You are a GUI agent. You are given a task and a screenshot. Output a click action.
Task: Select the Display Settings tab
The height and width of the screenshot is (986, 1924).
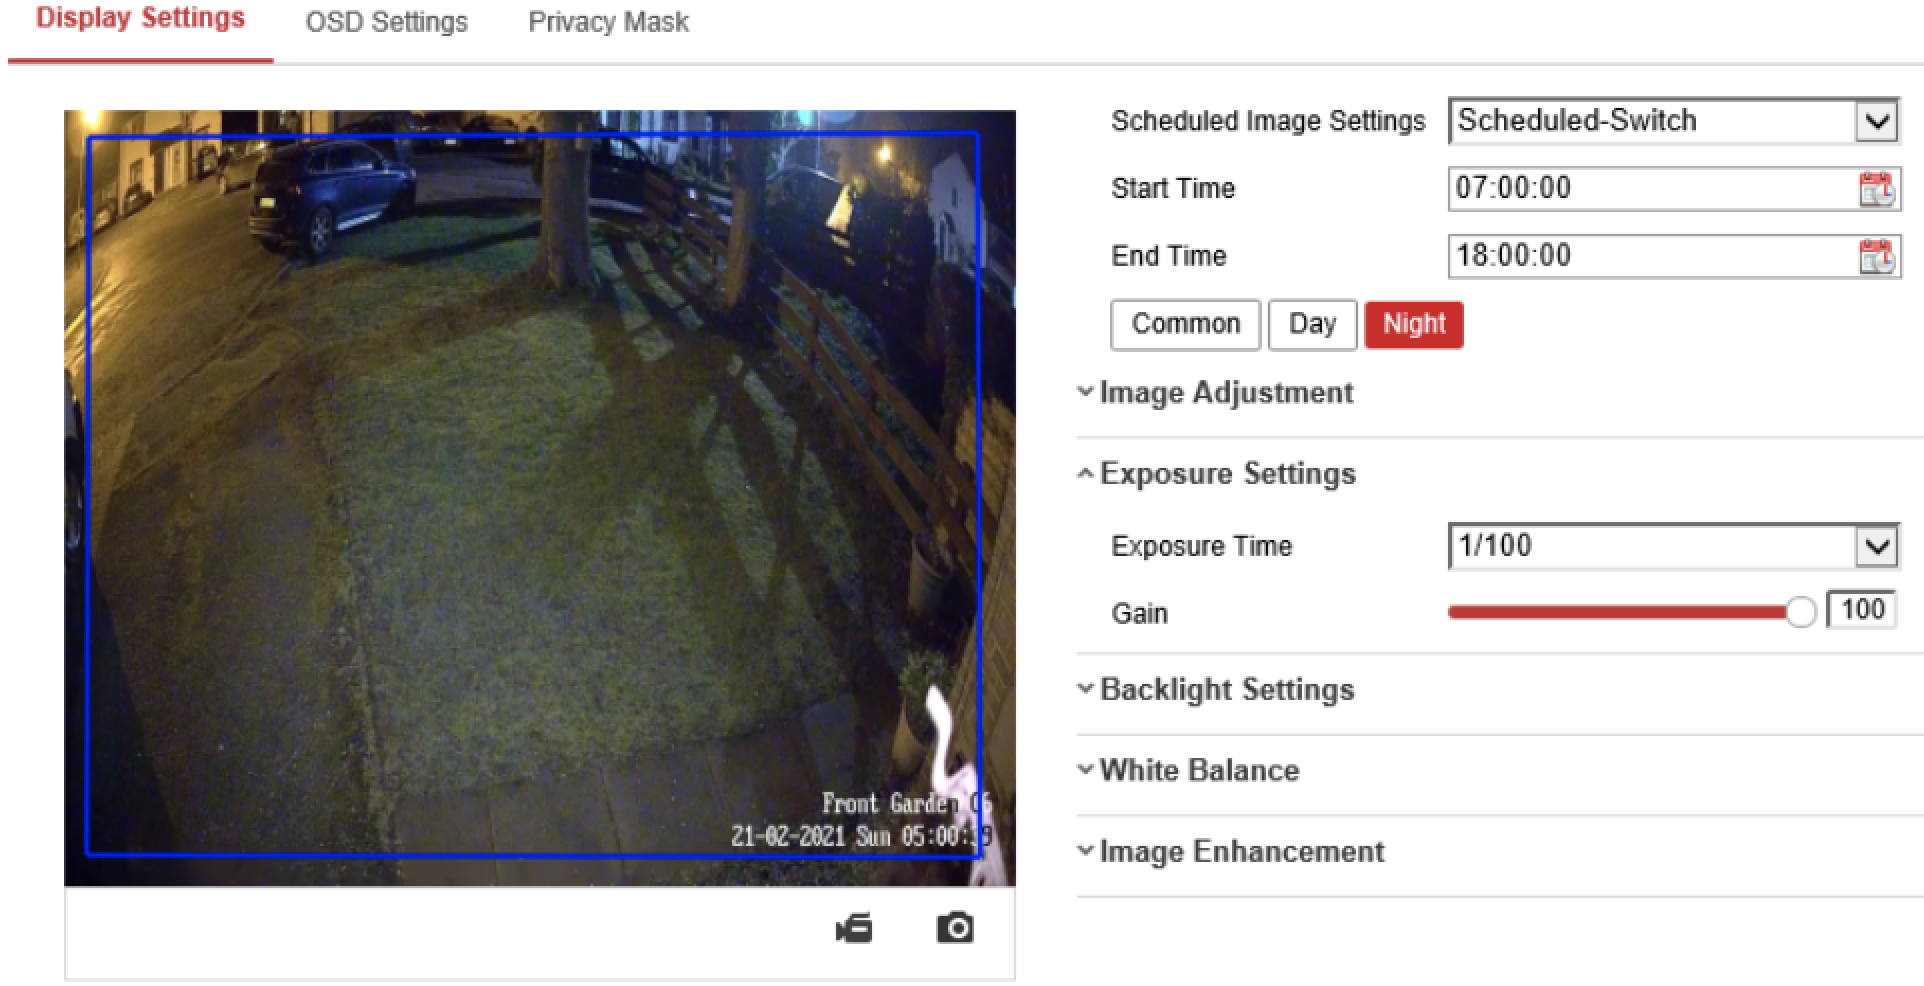140,19
